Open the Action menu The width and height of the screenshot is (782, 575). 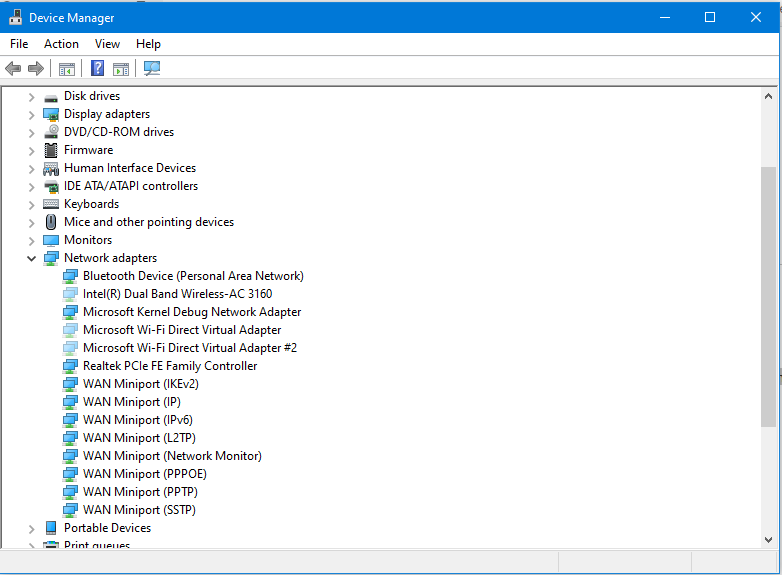click(61, 44)
